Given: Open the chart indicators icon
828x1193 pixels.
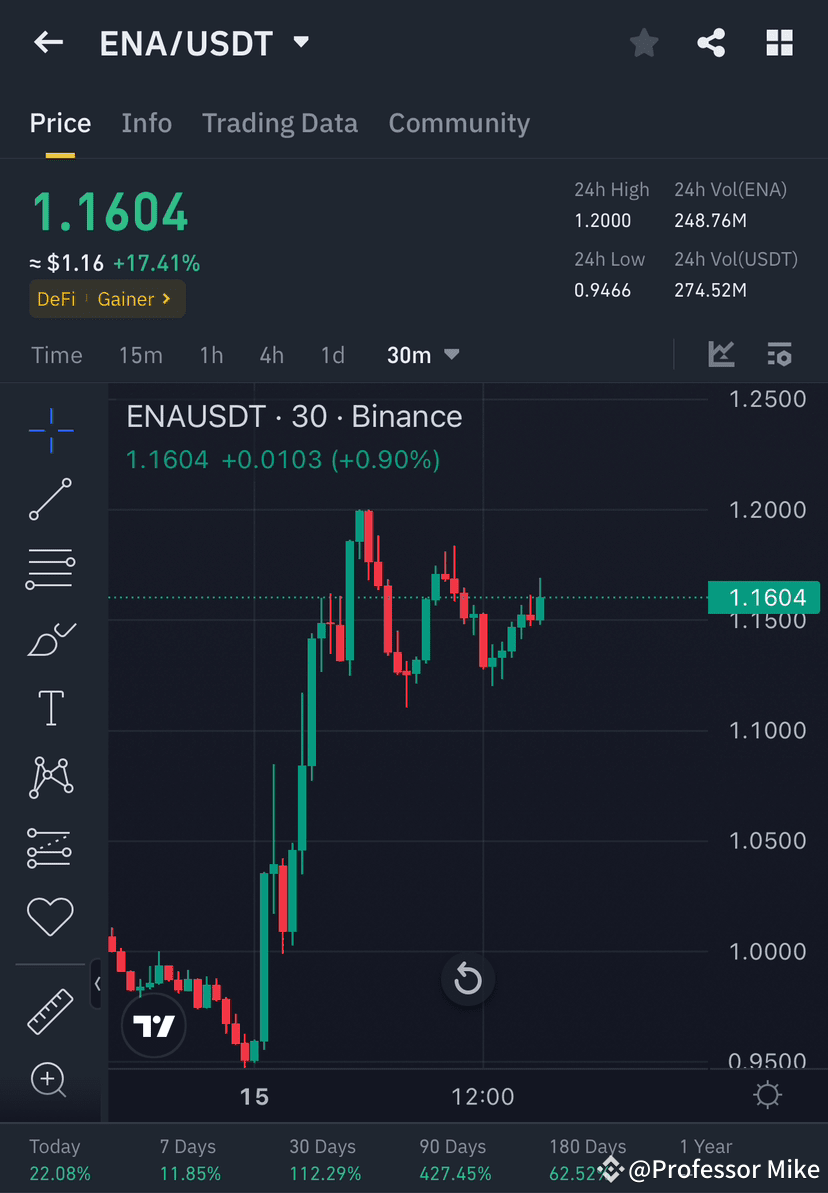Looking at the screenshot, I should coord(721,354).
